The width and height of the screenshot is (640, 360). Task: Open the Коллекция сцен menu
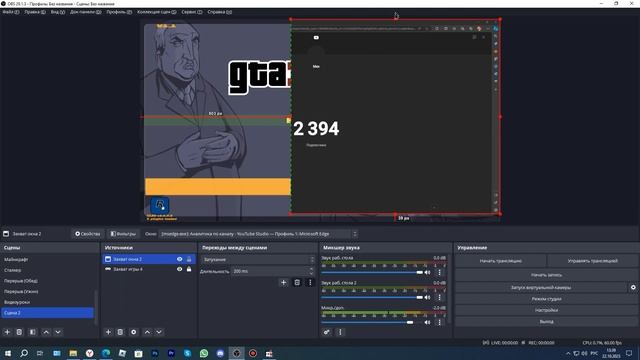coord(156,12)
